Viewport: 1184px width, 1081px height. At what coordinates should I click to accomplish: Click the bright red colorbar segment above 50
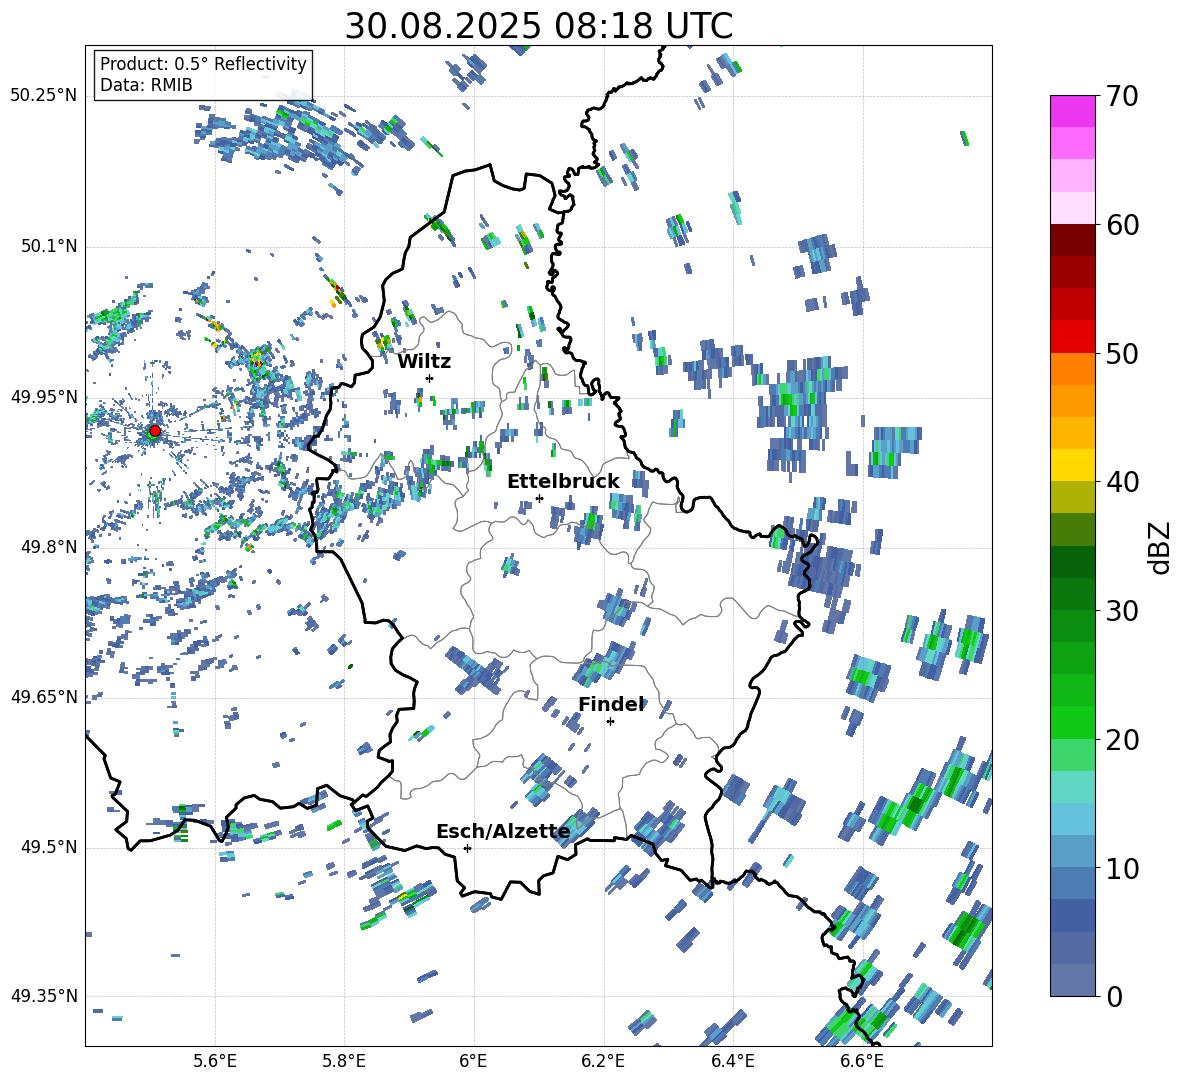tap(1072, 336)
